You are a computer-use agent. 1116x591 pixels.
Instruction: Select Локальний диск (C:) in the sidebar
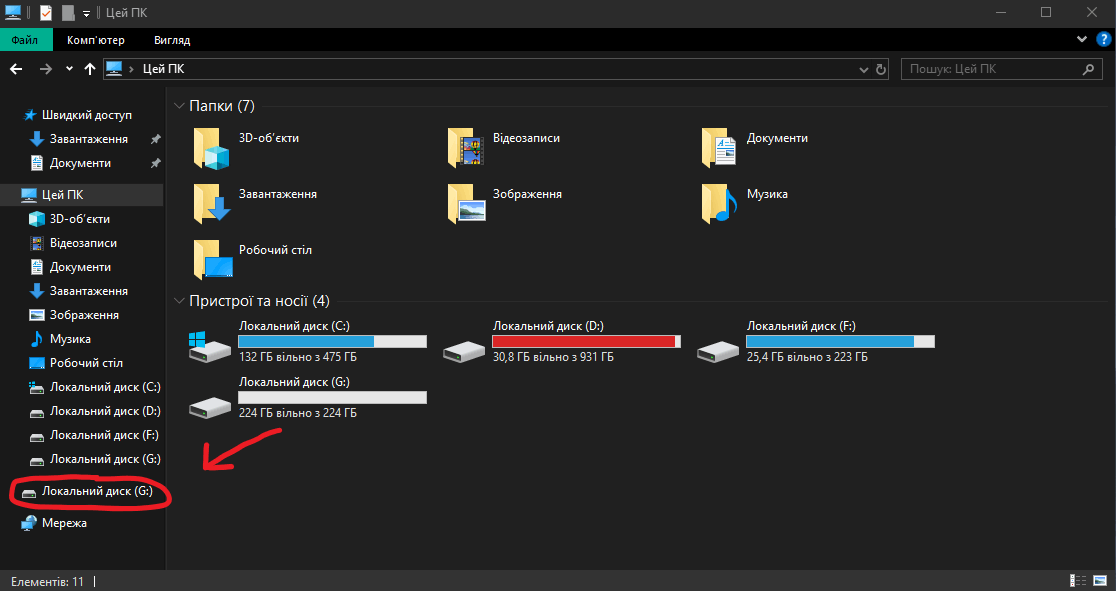[105, 387]
